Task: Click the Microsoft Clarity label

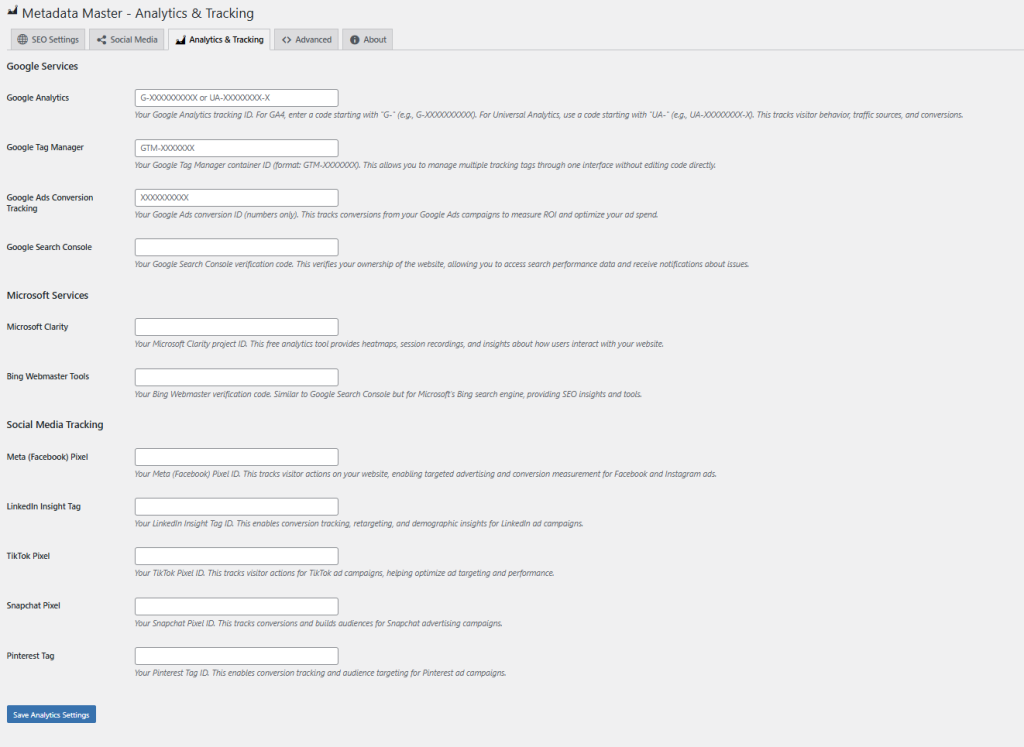Action: click(37, 326)
